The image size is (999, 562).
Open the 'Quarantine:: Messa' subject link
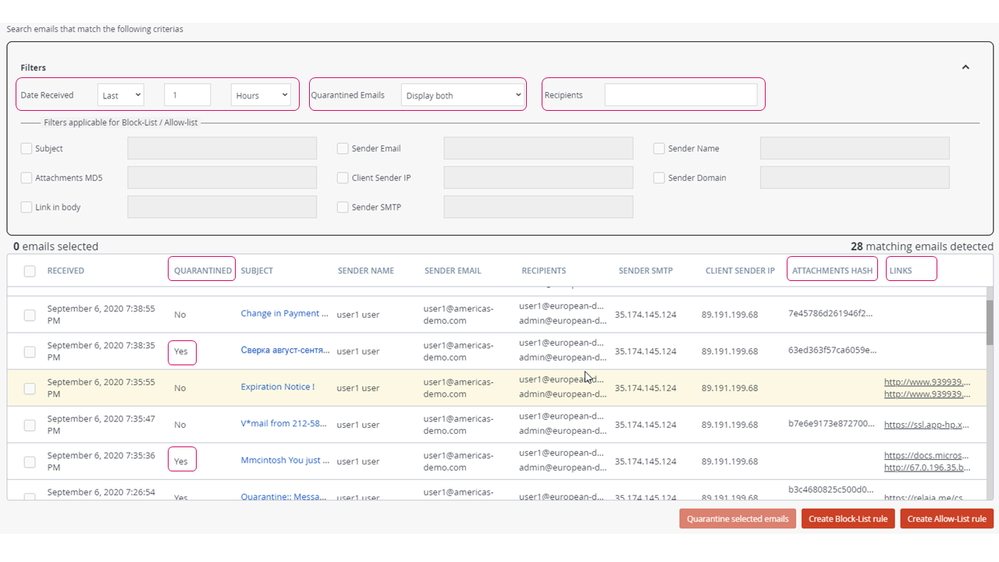click(x=284, y=496)
